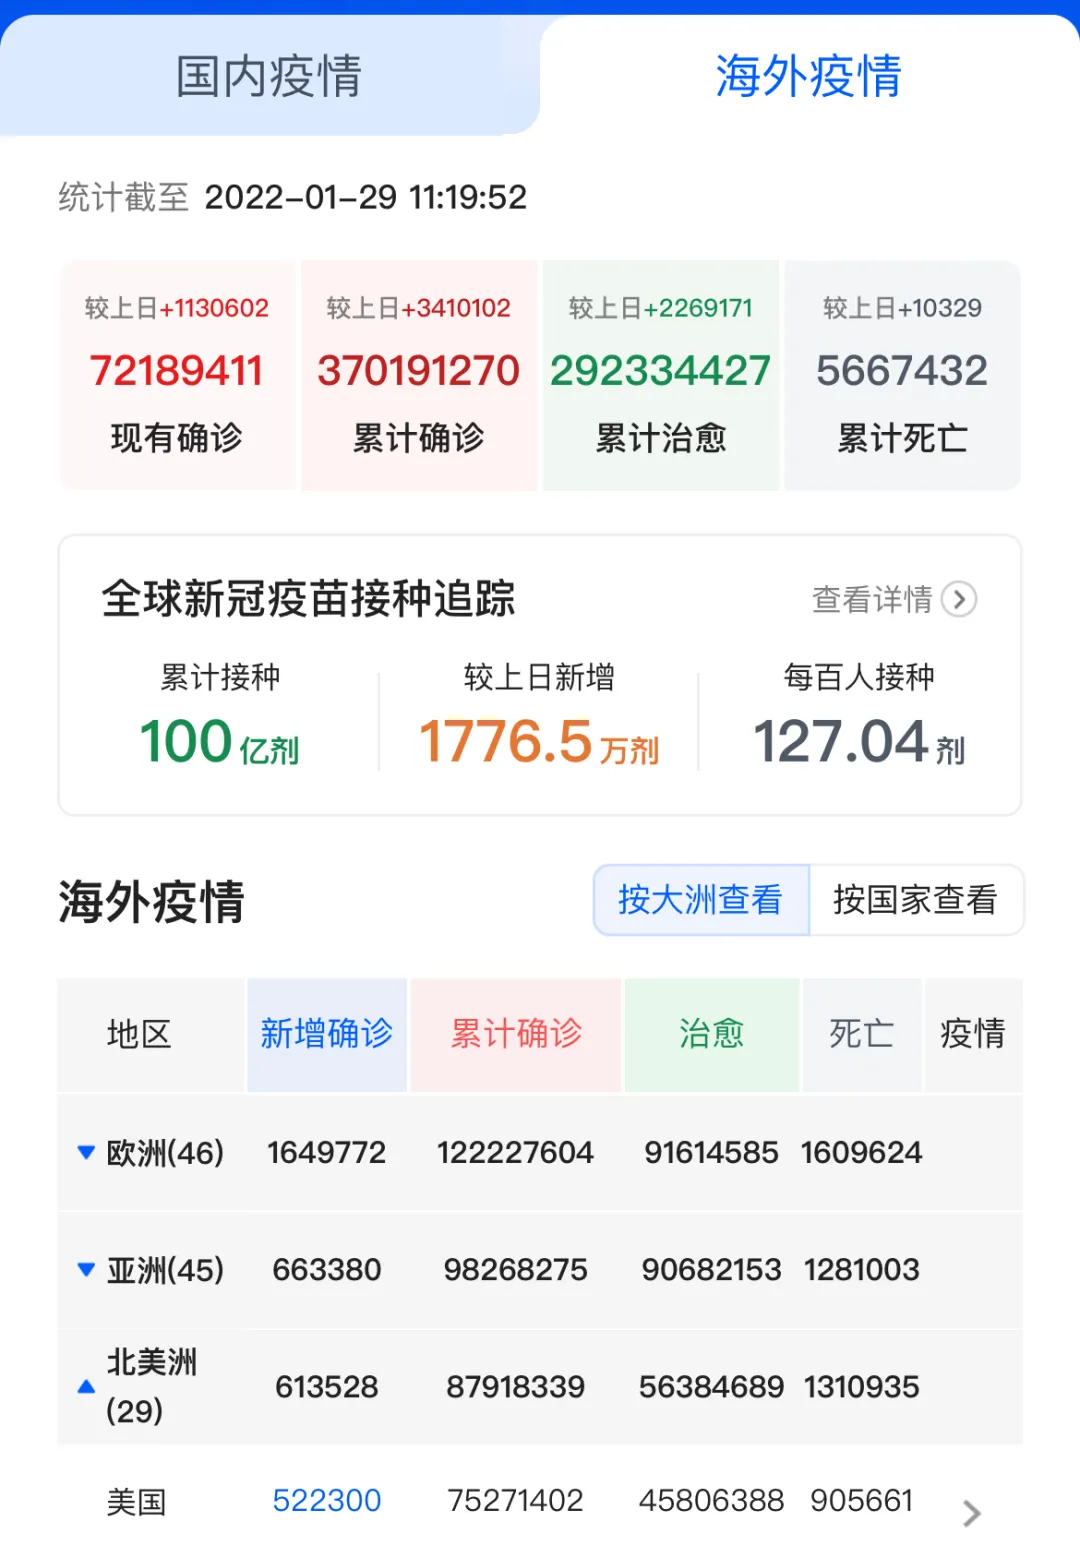Click 北美洲 recovered value 56384689
1080x1546 pixels.
click(711, 1387)
